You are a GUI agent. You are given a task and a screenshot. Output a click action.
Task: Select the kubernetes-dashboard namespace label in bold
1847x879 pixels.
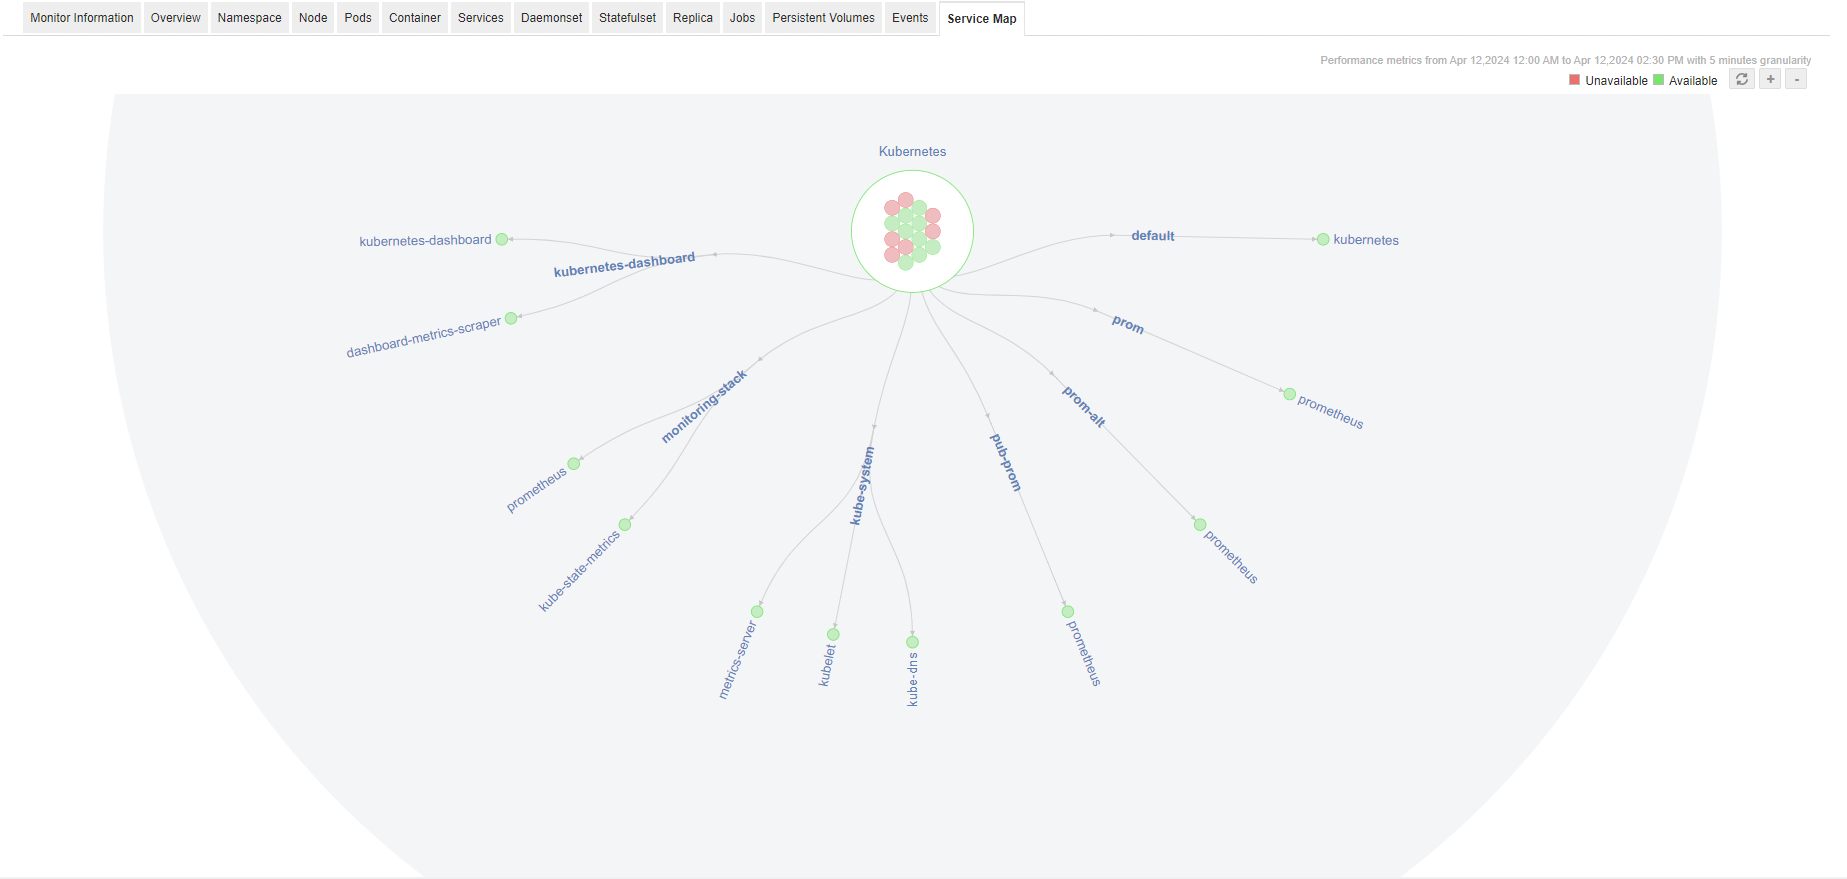pos(624,265)
